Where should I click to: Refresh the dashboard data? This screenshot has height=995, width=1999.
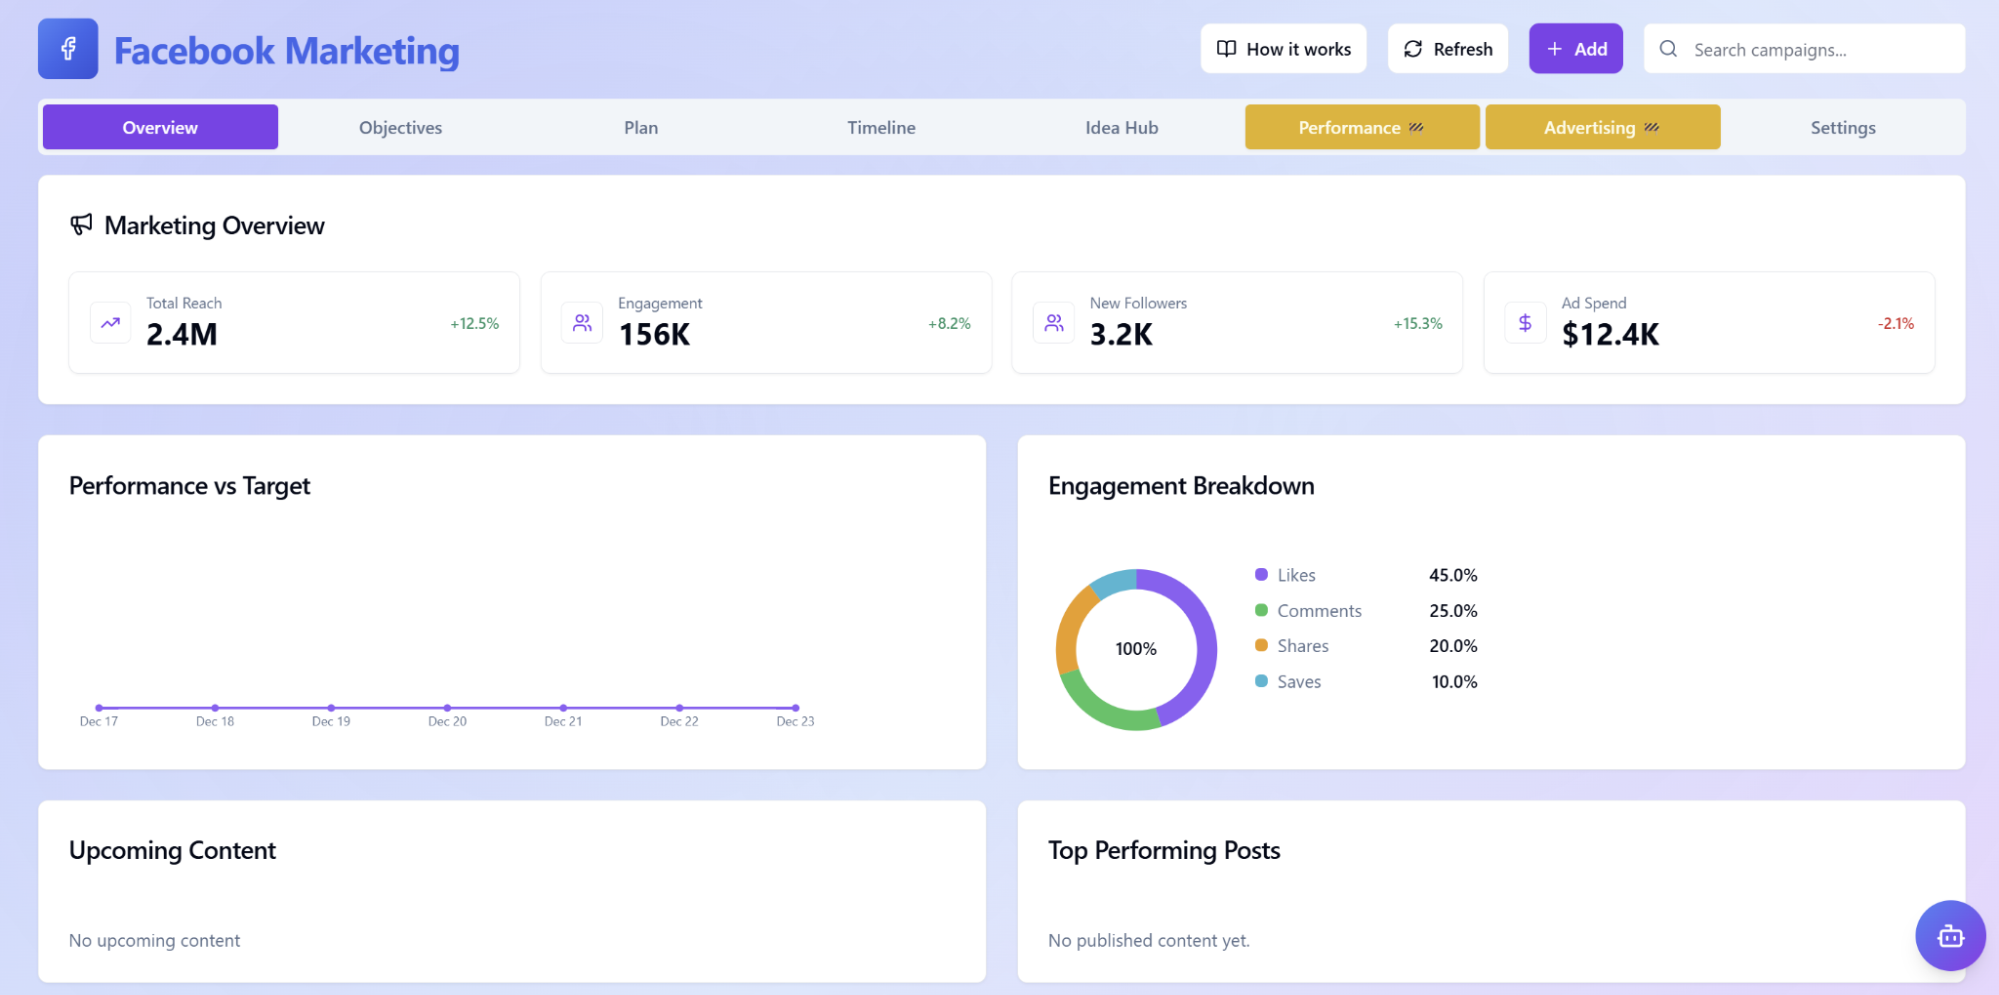click(x=1447, y=49)
